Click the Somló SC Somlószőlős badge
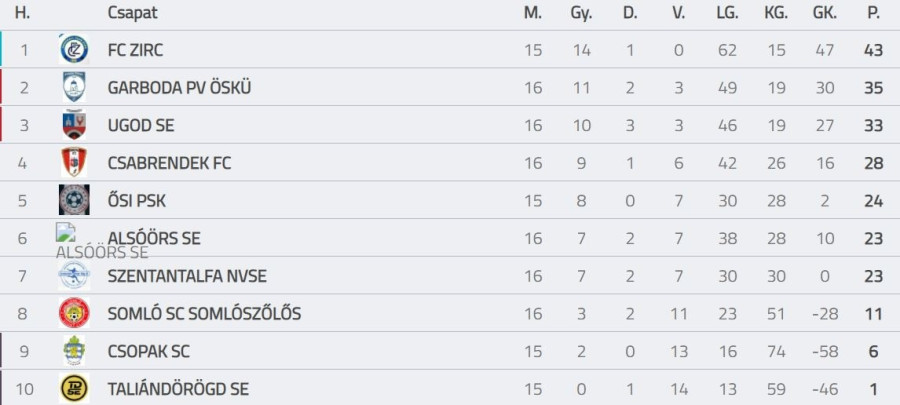 pyautogui.click(x=73, y=313)
